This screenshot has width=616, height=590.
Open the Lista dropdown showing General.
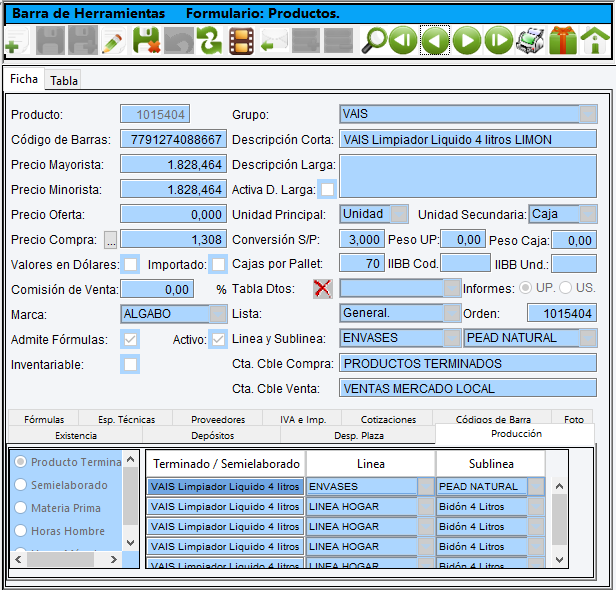(x=453, y=313)
